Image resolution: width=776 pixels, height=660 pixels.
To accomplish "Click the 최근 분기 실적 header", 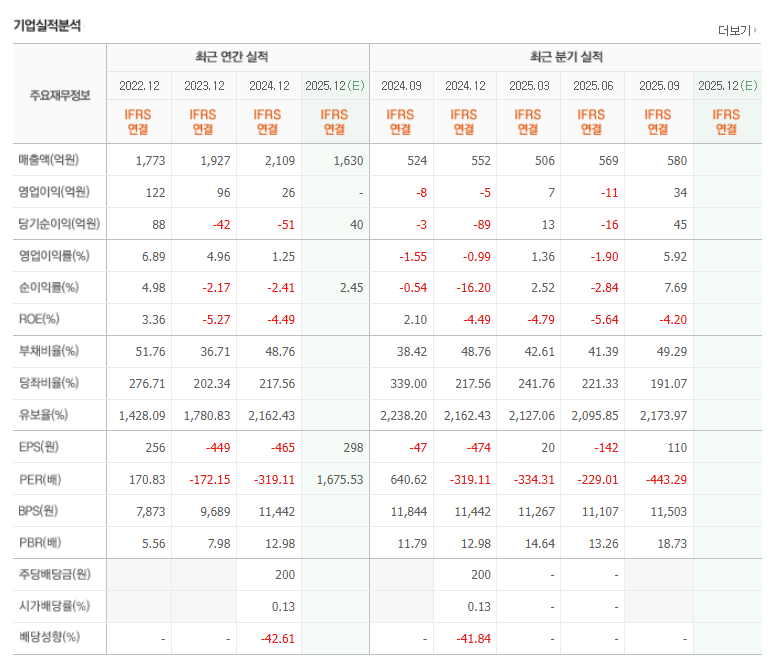I will (x=566, y=57).
